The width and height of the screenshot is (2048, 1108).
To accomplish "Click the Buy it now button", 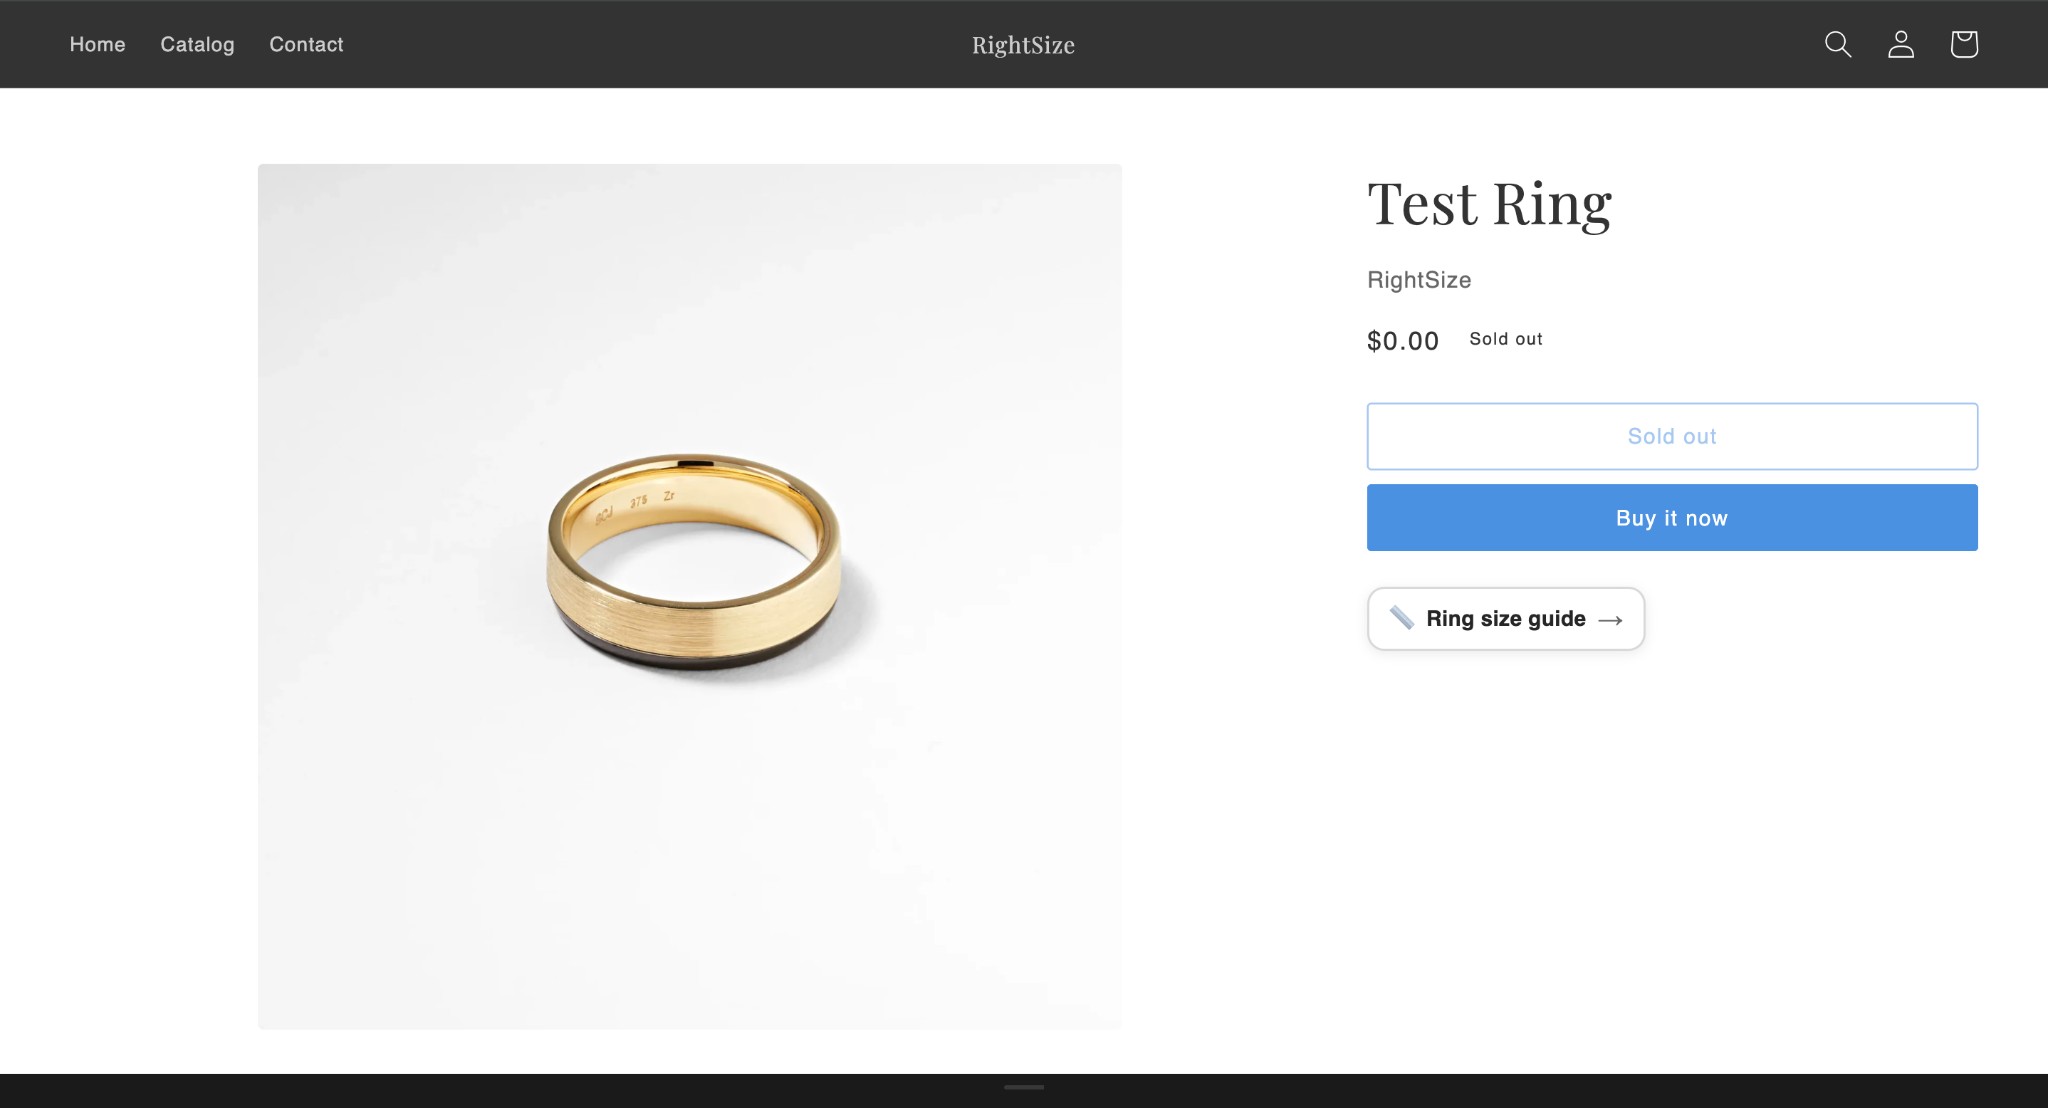I will (1671, 517).
